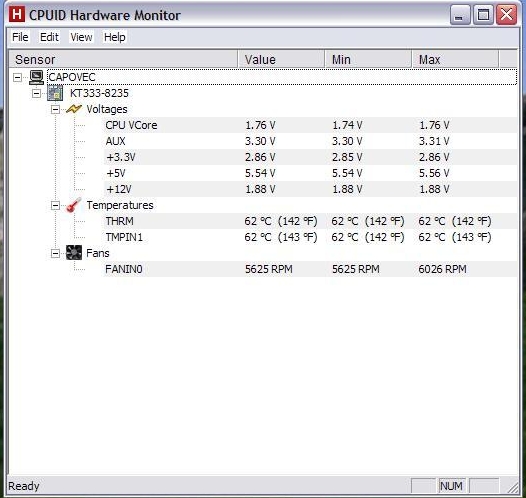
Task: Click +12V current value 1.88 V
Action: point(260,189)
